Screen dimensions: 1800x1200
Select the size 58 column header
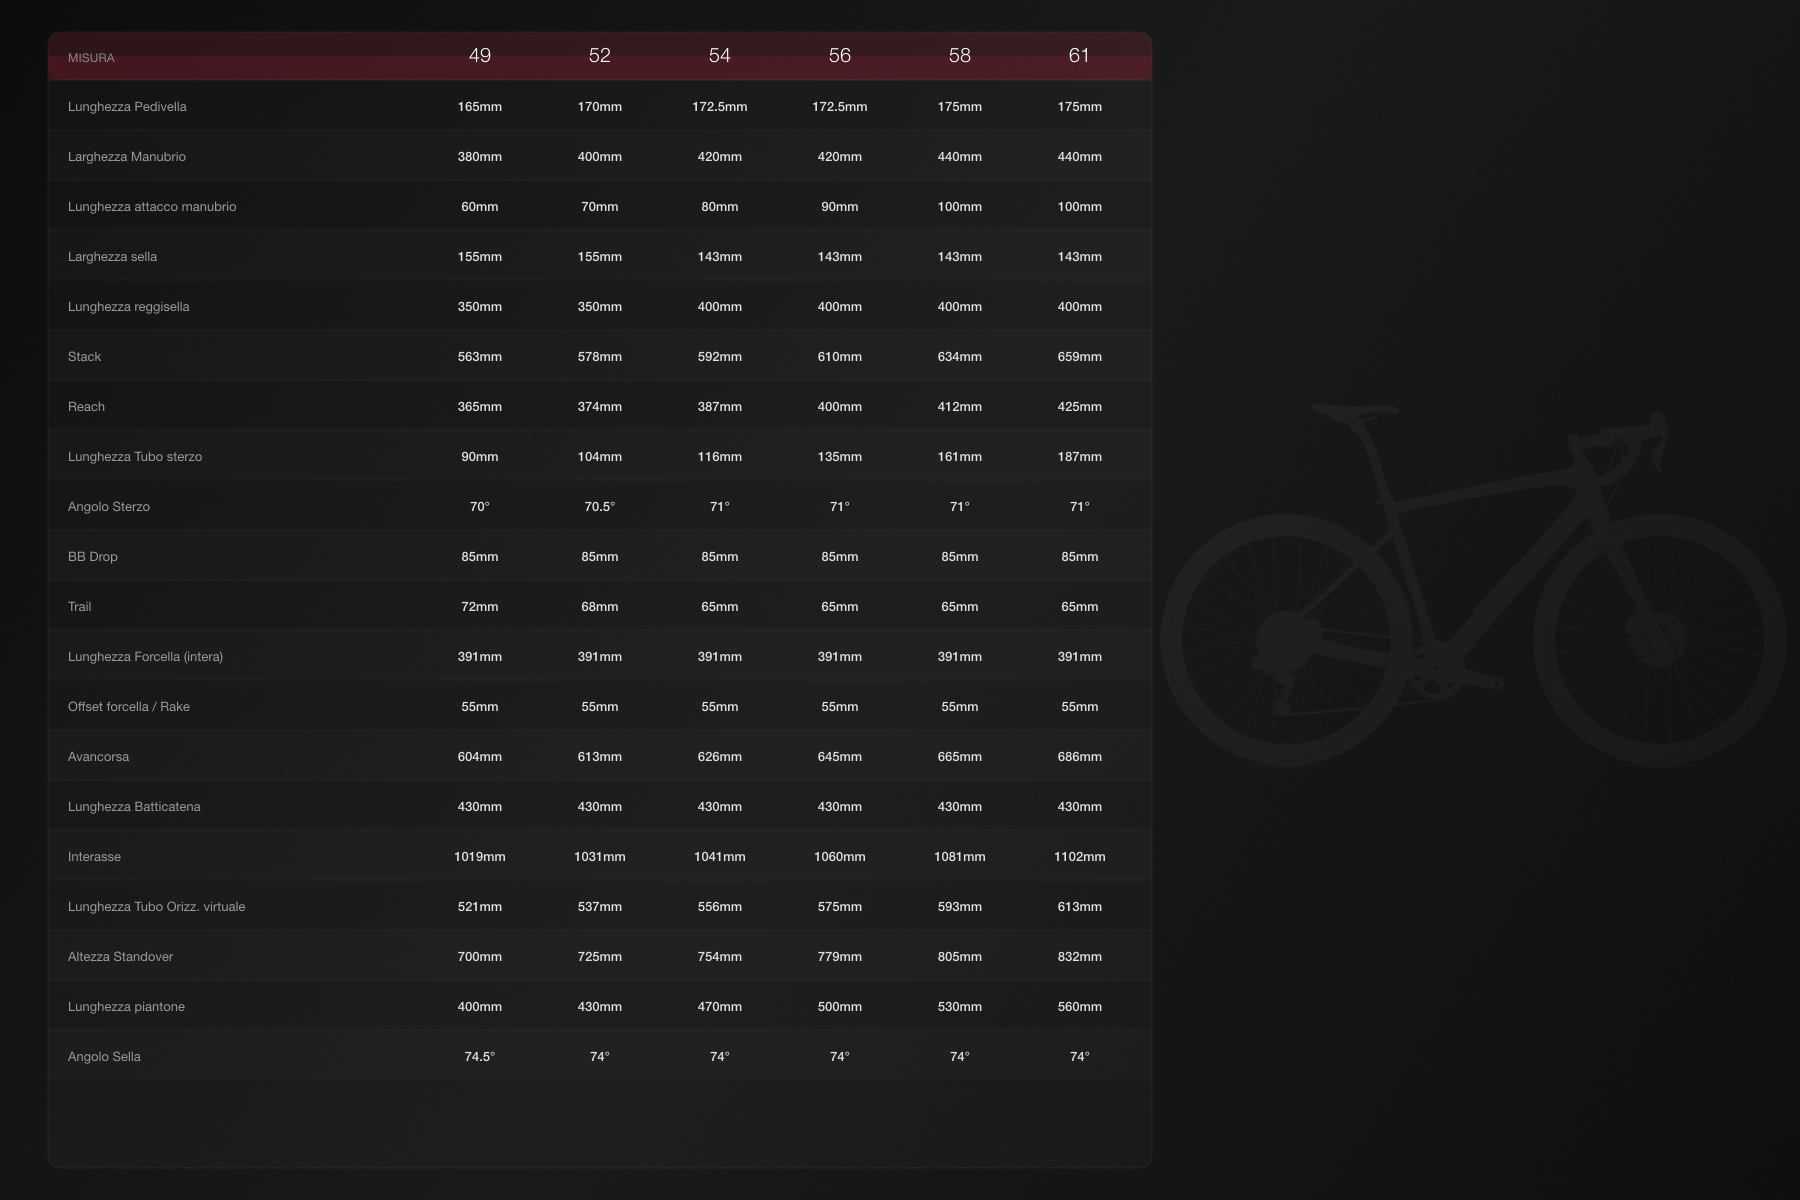tap(961, 56)
